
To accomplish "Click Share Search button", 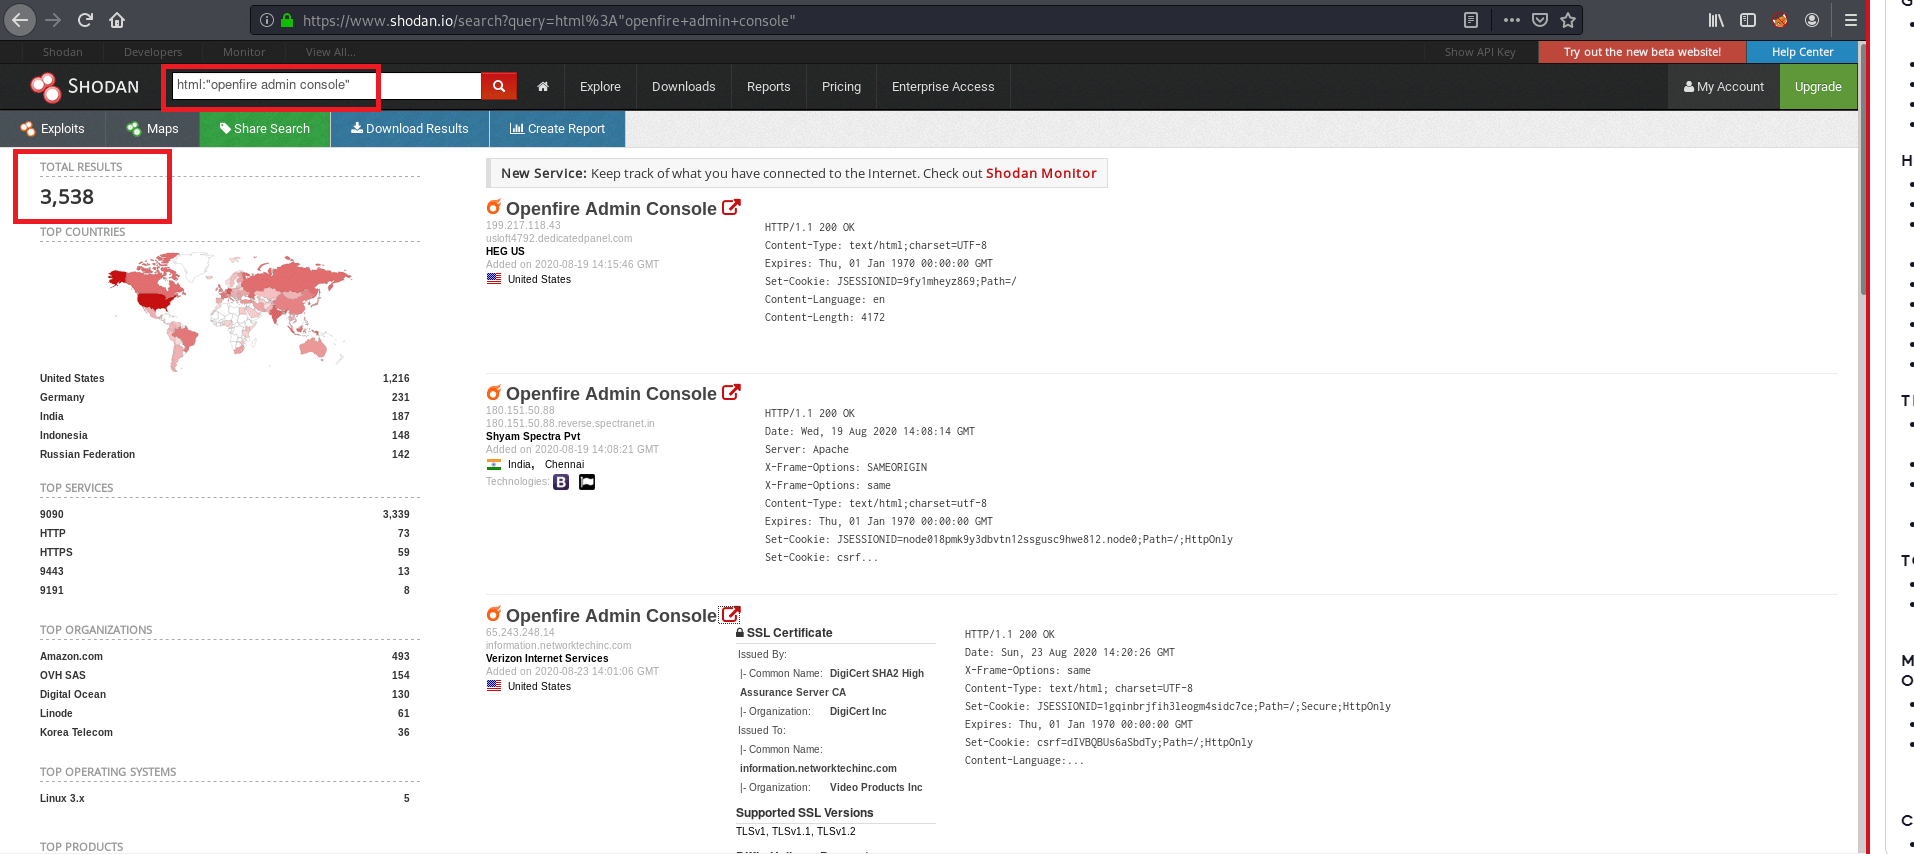I will (265, 129).
